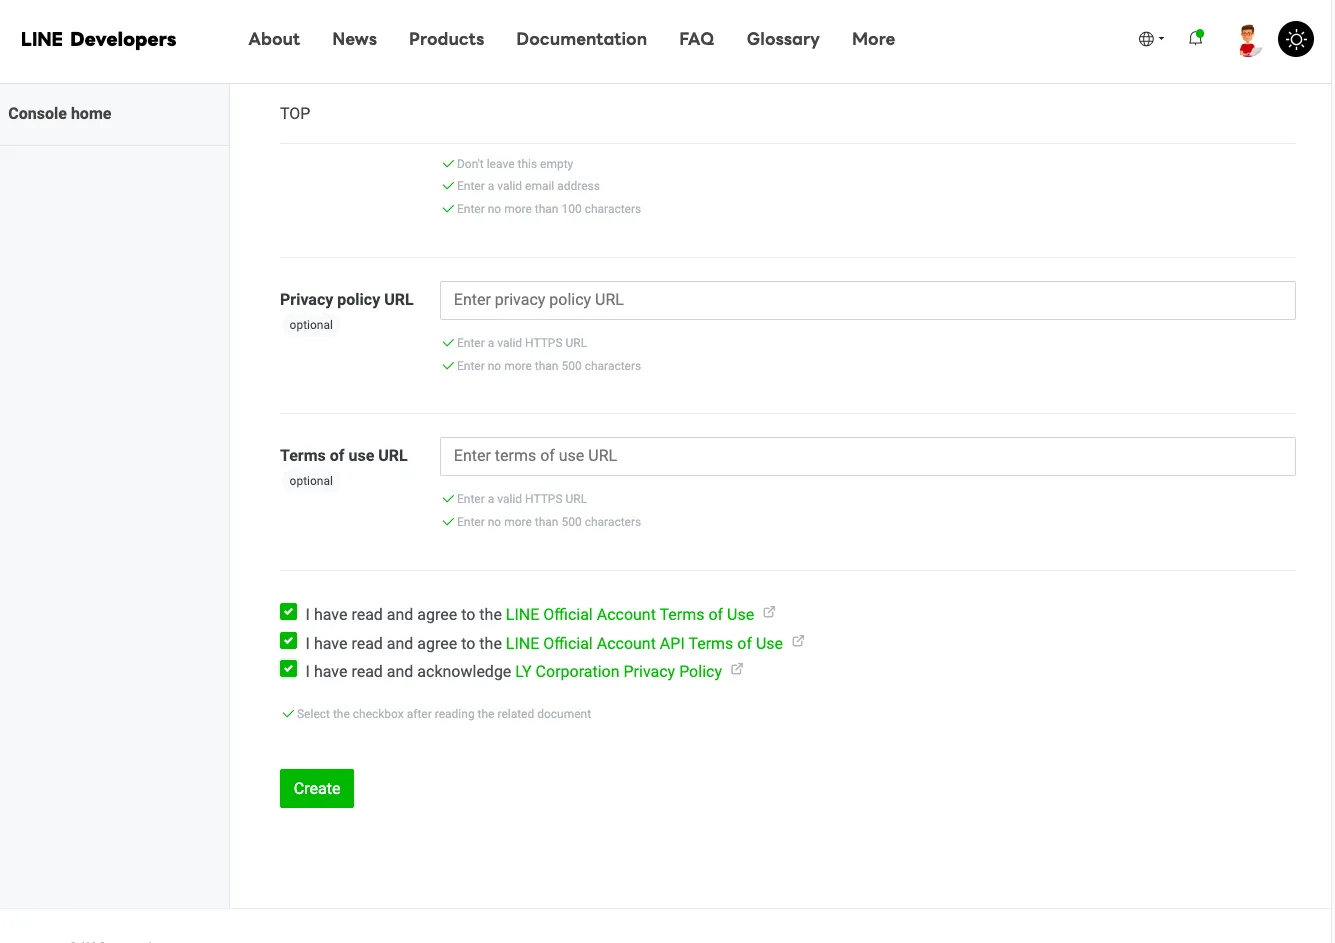Uncheck the LY Corporation Privacy Policy checkbox
Image resolution: width=1335 pixels, height=943 pixels.
pyautogui.click(x=289, y=669)
